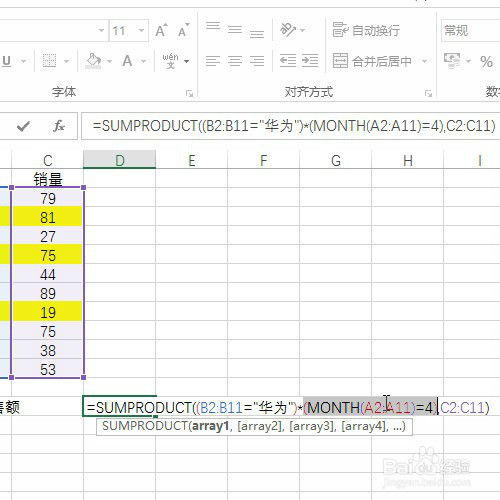The height and width of the screenshot is (500, 500).
Task: Select column G header
Action: coord(336,160)
